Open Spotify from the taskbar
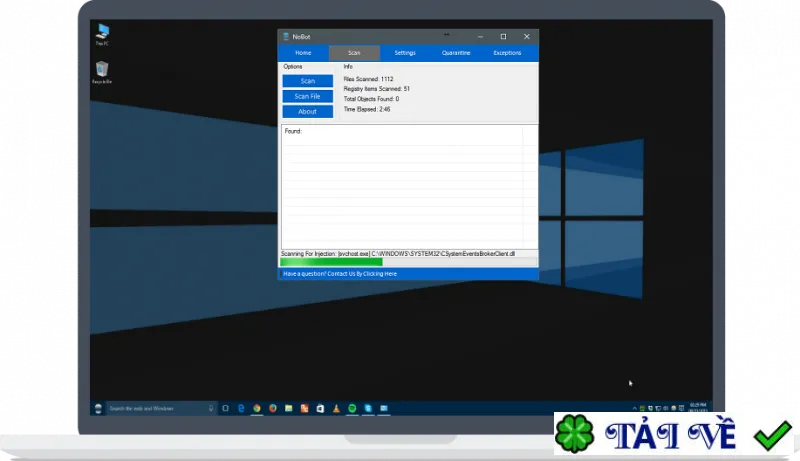Screen dimensions: 800x461 tap(352, 408)
